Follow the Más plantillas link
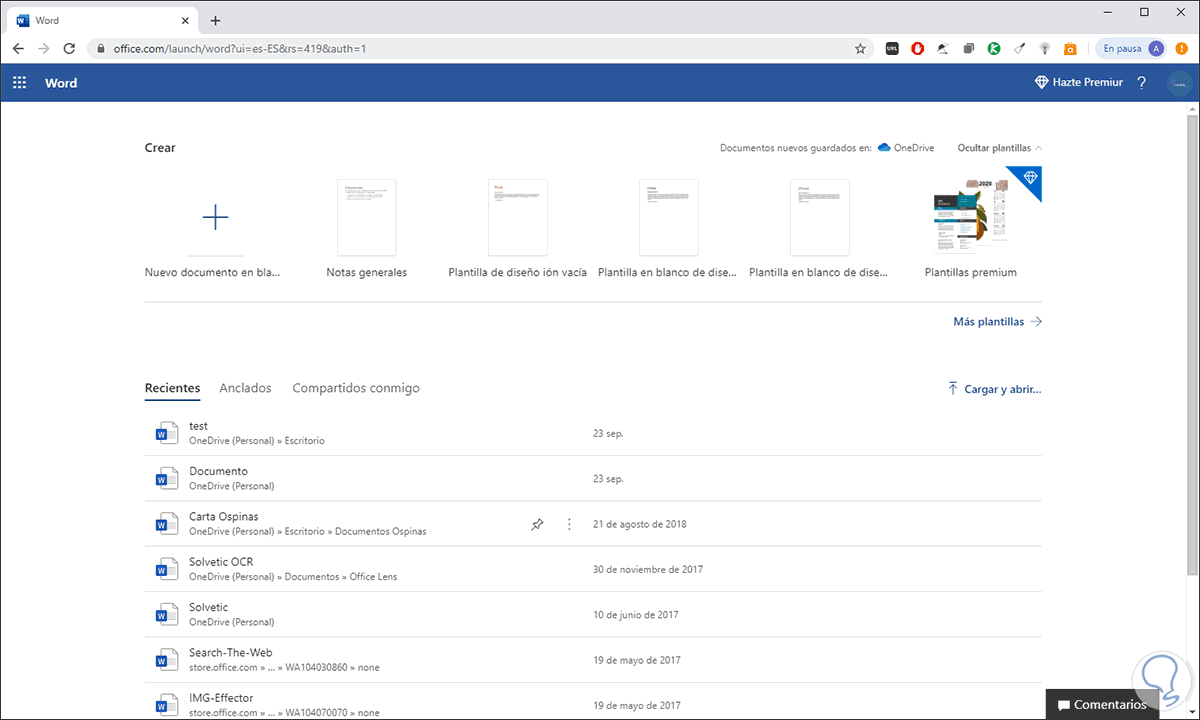1200x720 pixels. tap(997, 322)
